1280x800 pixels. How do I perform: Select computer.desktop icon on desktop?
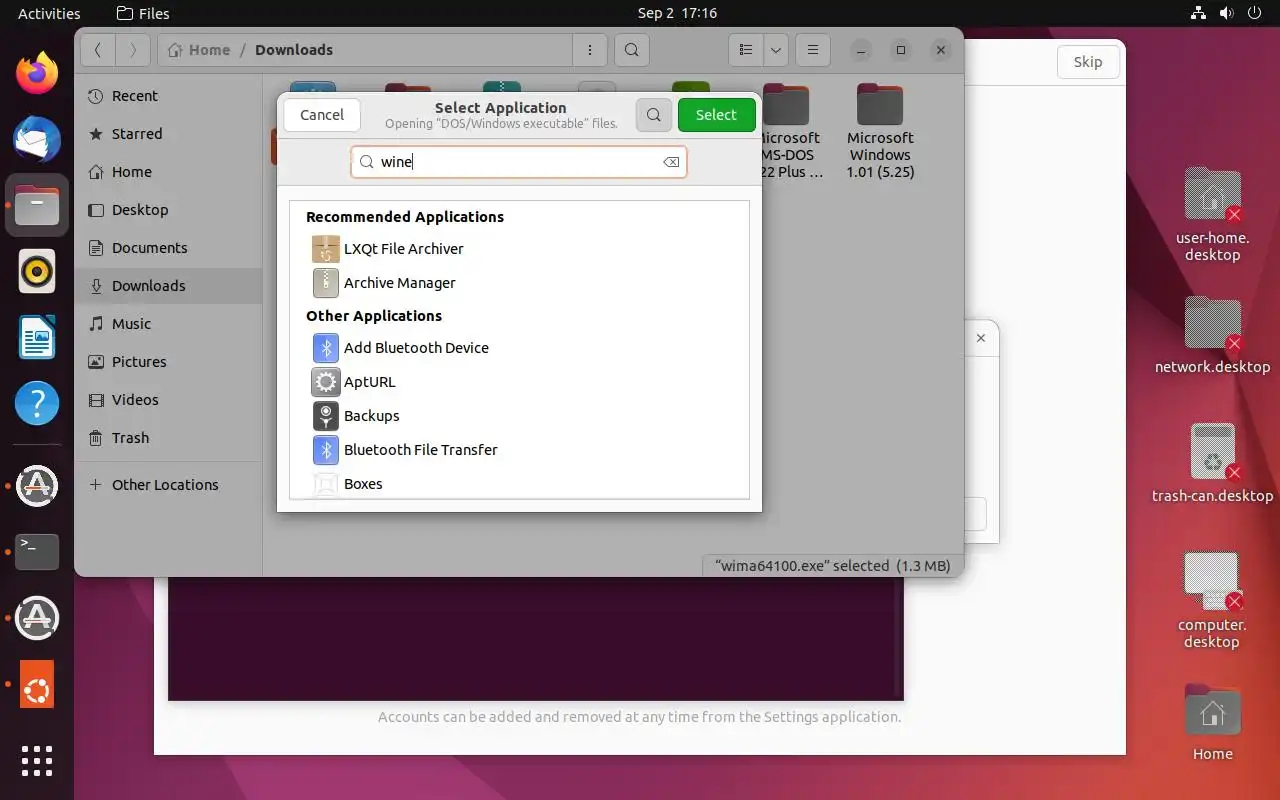coord(1212,600)
